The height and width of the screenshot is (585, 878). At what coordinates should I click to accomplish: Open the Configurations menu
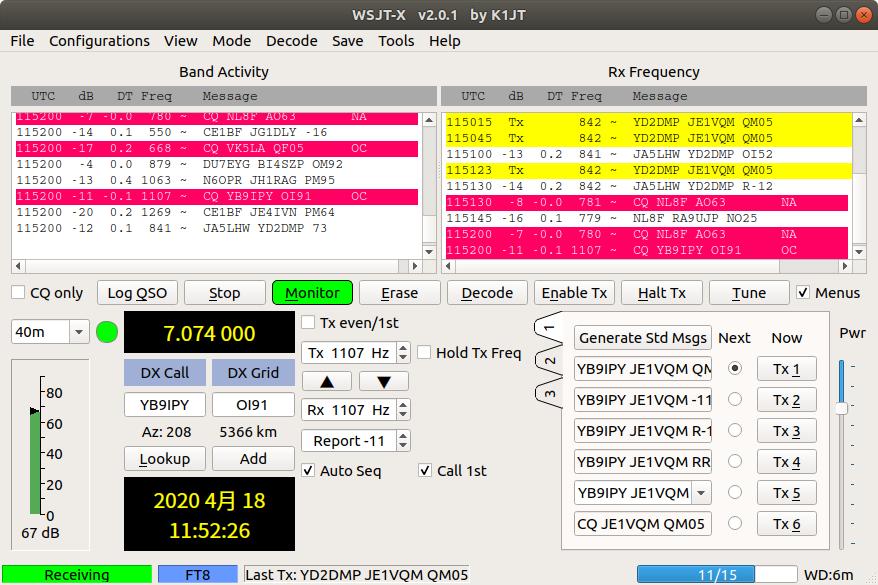click(100, 41)
